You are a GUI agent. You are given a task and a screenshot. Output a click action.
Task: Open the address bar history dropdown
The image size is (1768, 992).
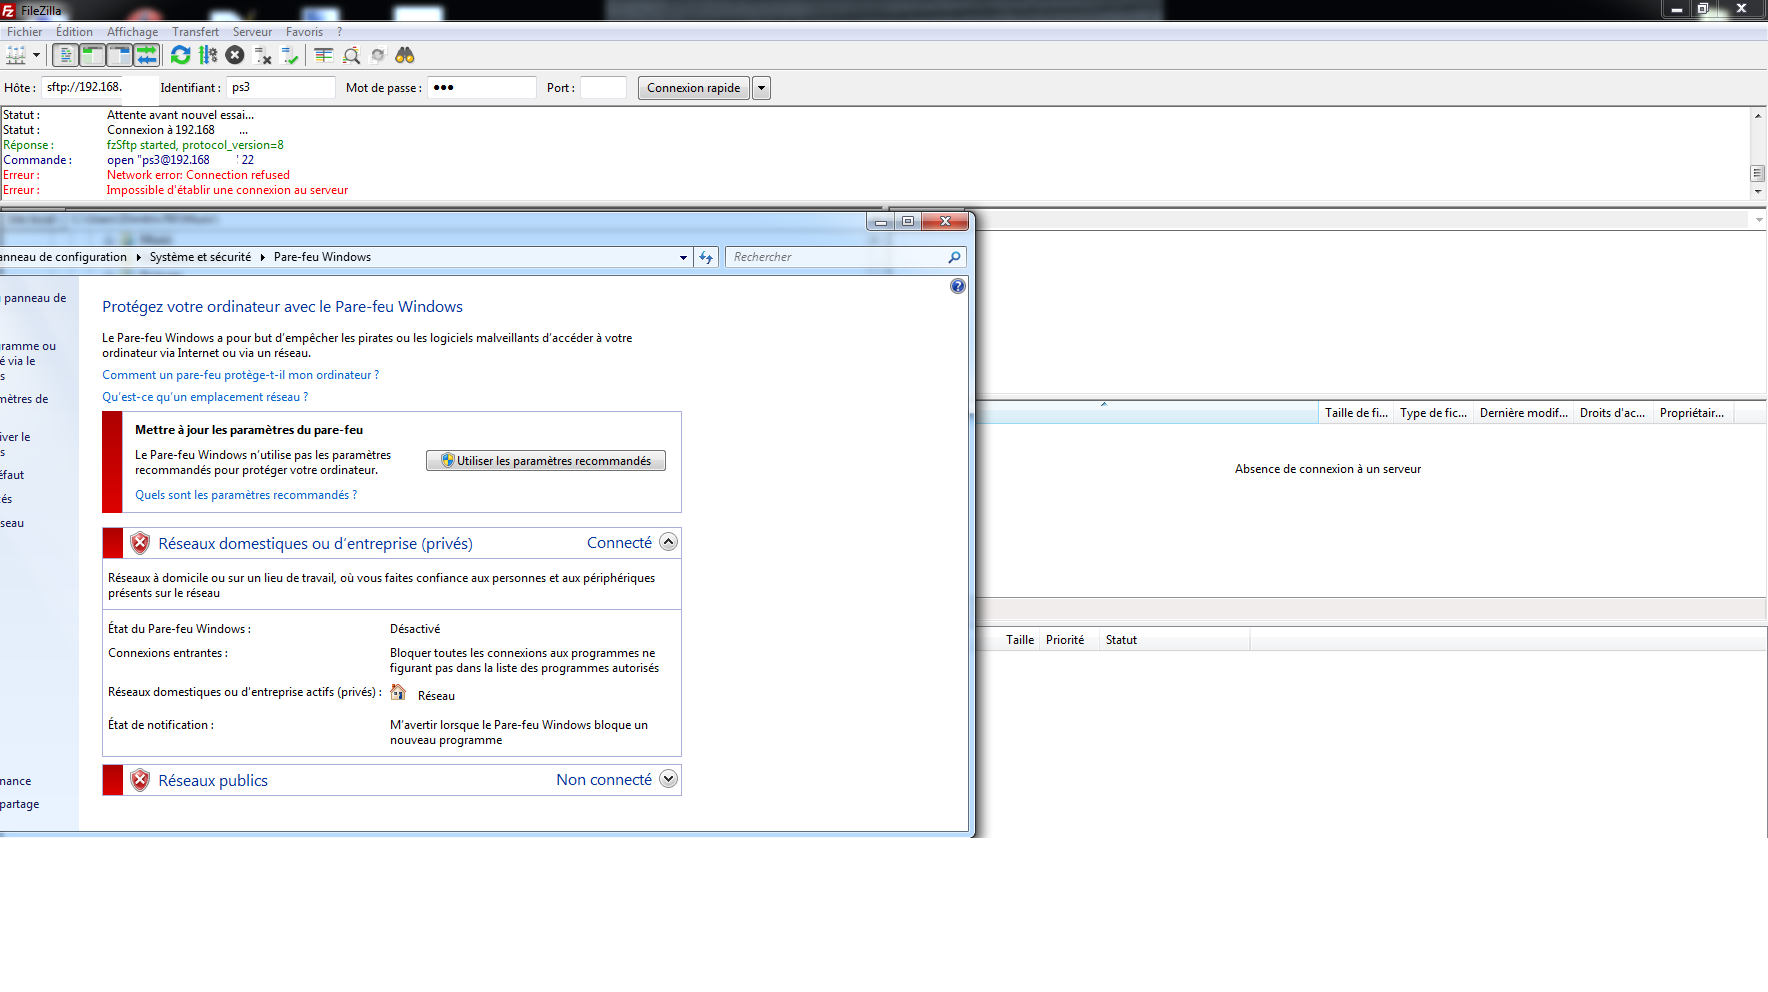(684, 257)
